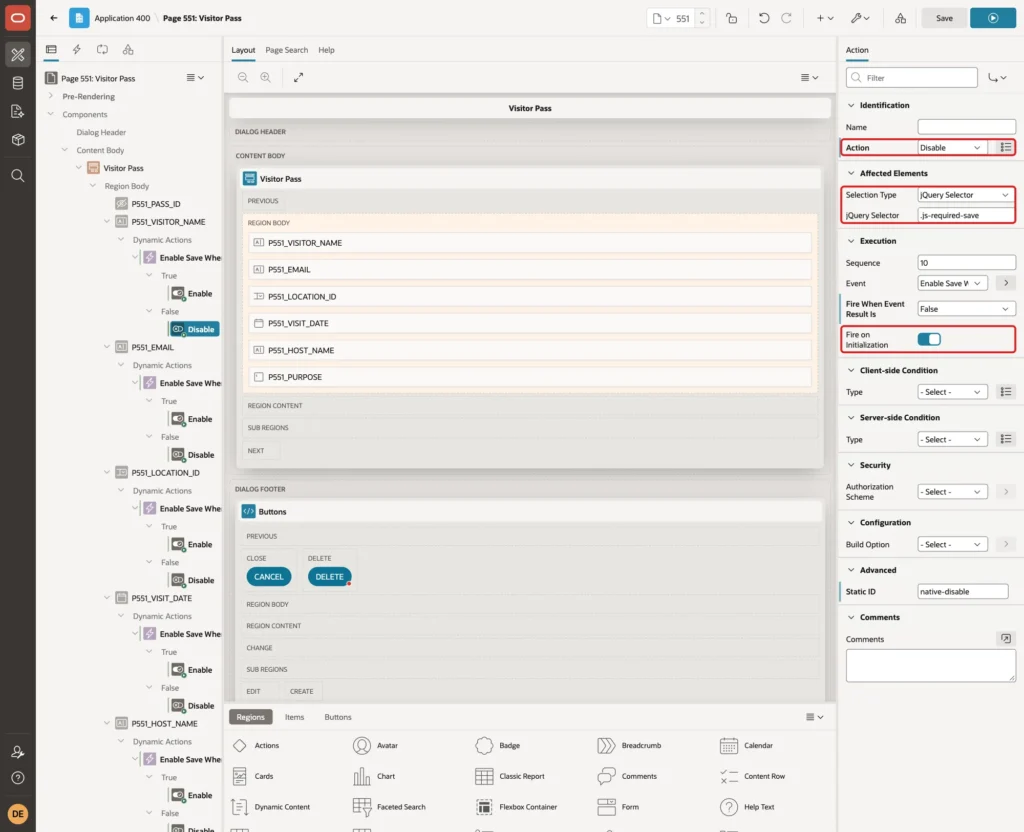Toggle Fire on Initialization switch
This screenshot has width=1024, height=832.
point(929,339)
